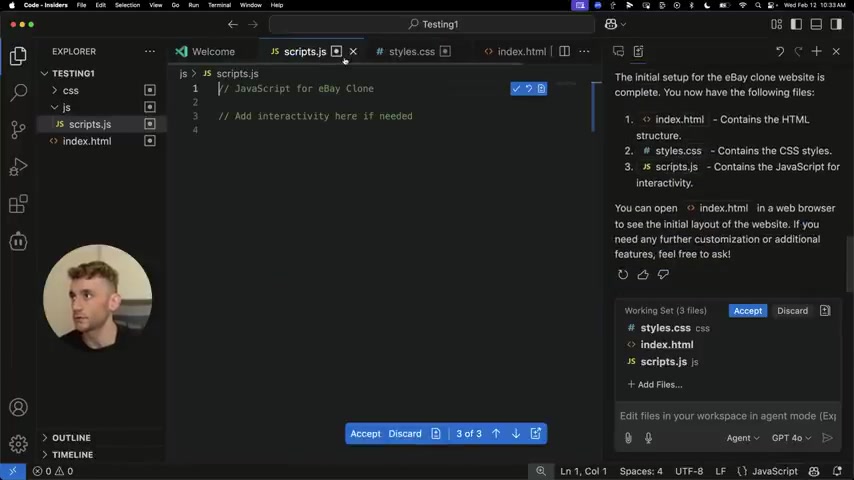Click Spaces: 4 indentation in status bar

641,471
